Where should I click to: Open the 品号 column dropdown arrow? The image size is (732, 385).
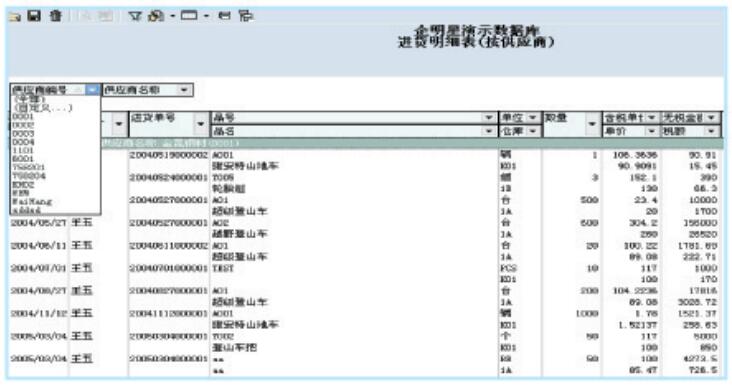488,118
